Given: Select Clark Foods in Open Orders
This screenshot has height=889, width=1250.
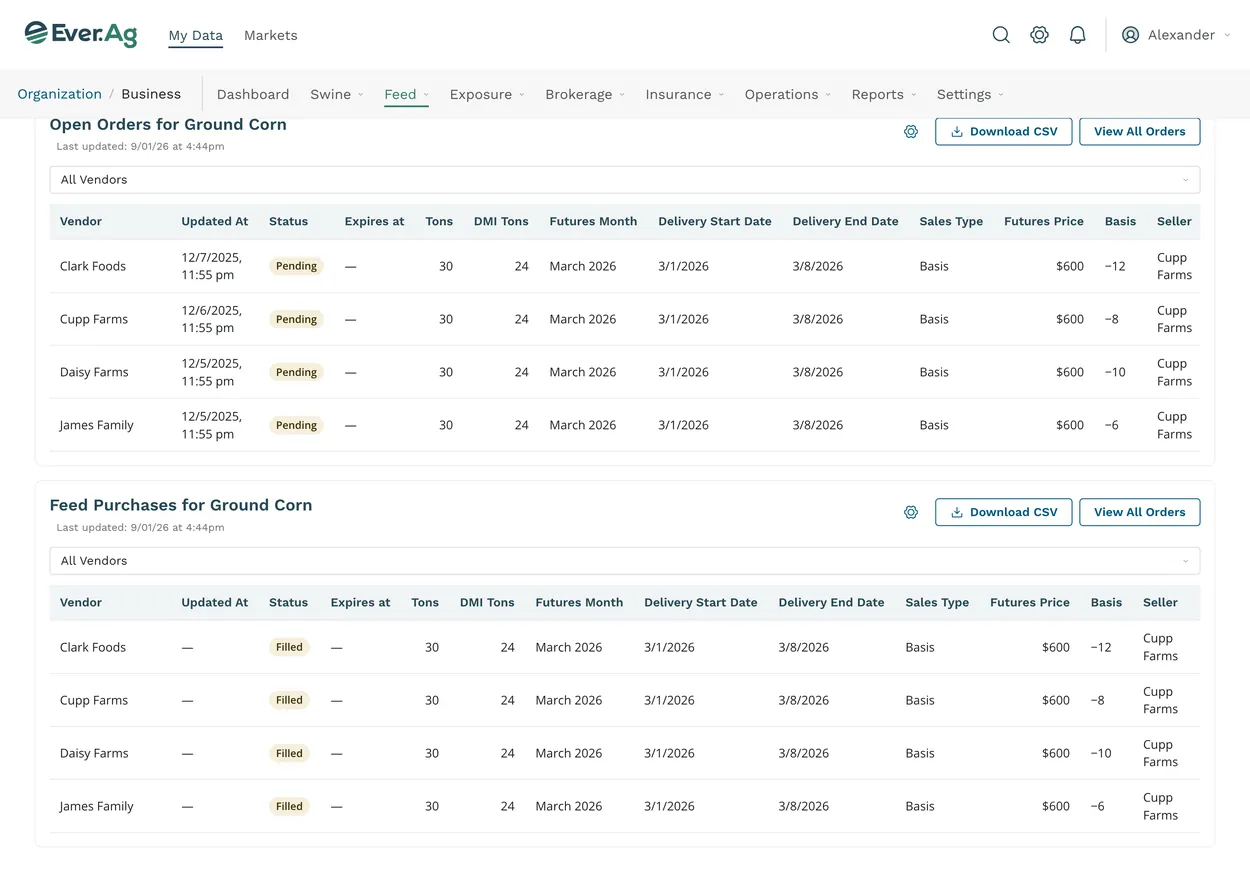Looking at the screenshot, I should point(93,266).
